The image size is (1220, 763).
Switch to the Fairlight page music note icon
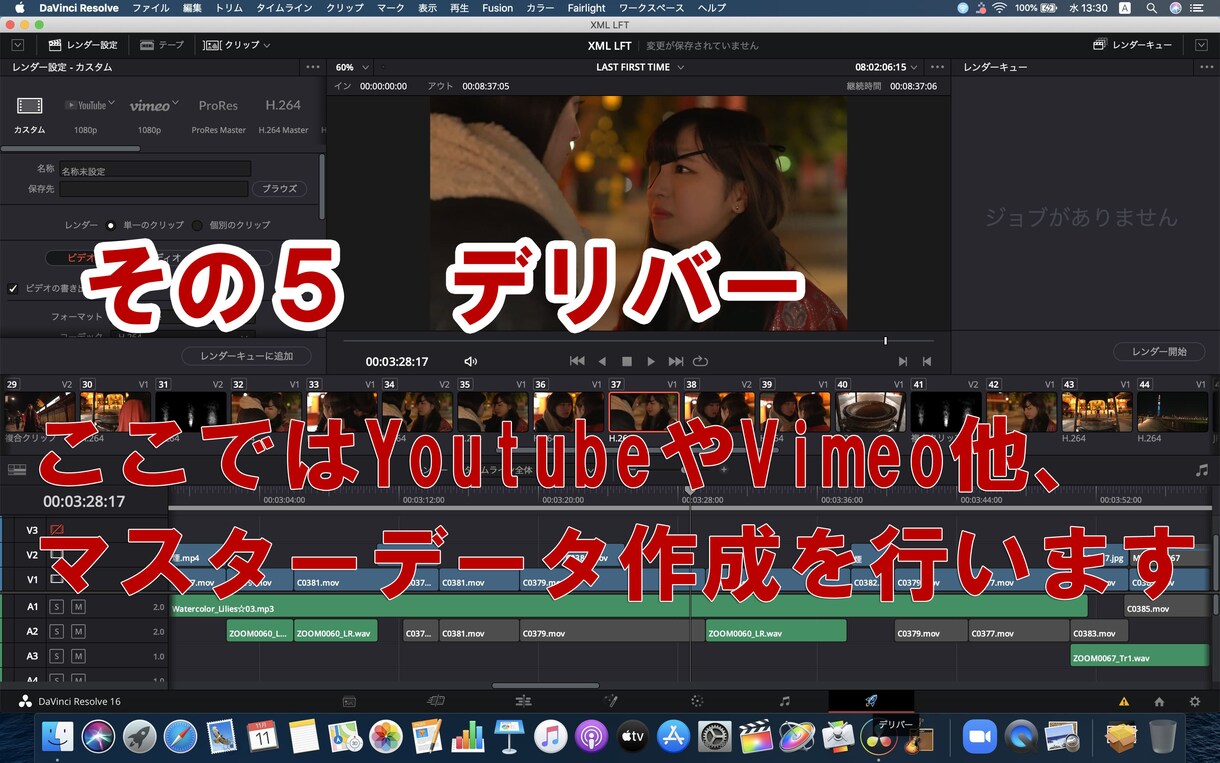(x=784, y=701)
